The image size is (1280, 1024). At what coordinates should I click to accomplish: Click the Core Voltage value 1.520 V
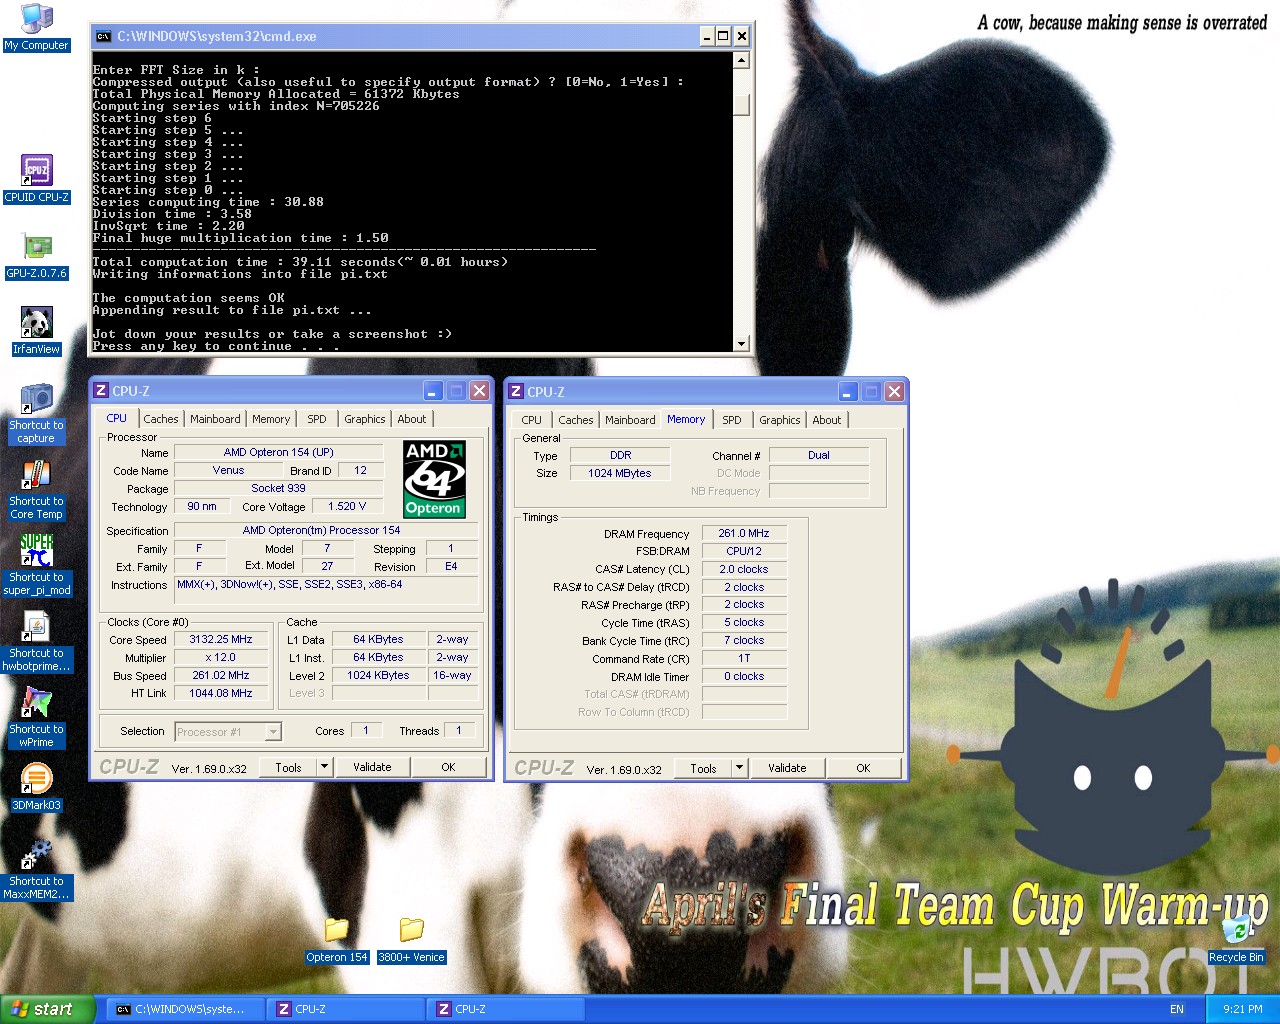(x=347, y=507)
